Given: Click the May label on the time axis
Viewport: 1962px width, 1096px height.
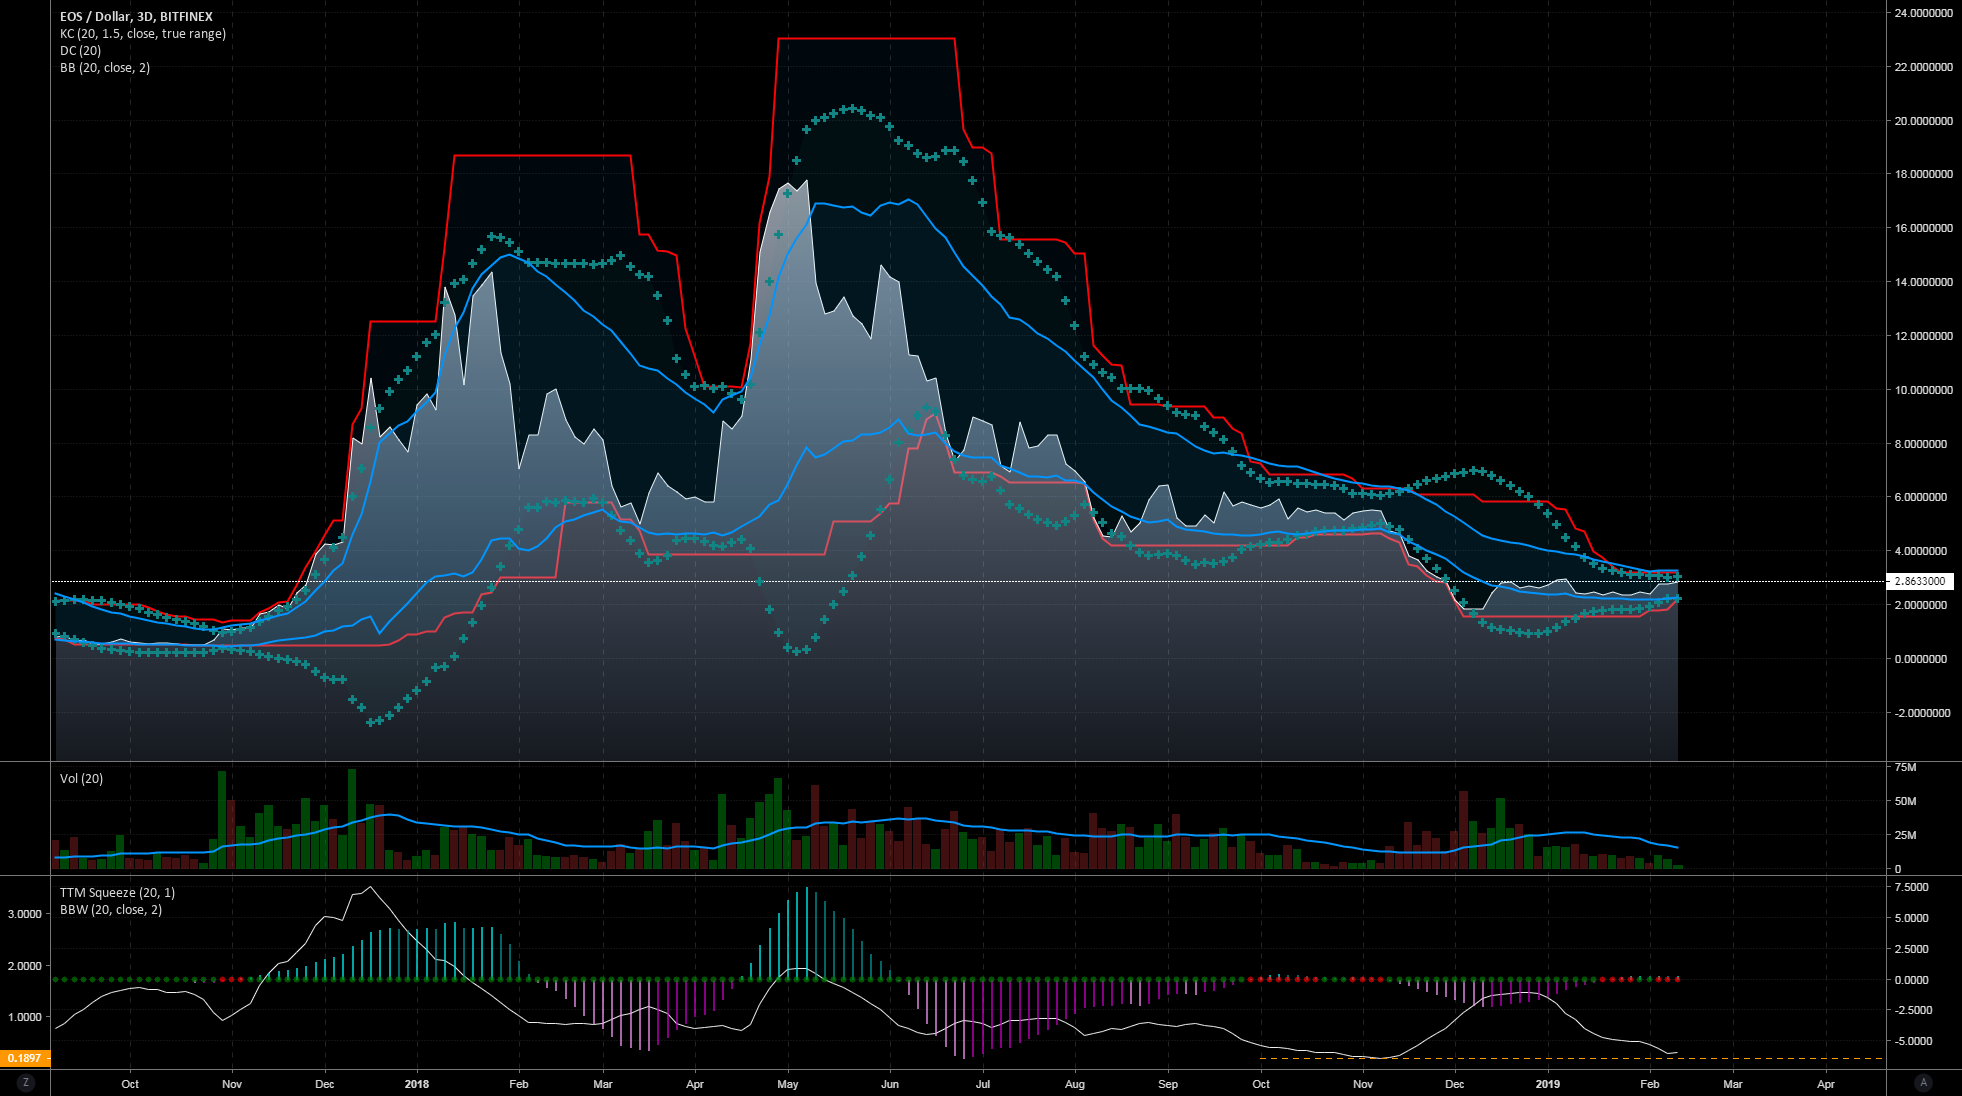Looking at the screenshot, I should click(x=788, y=1084).
